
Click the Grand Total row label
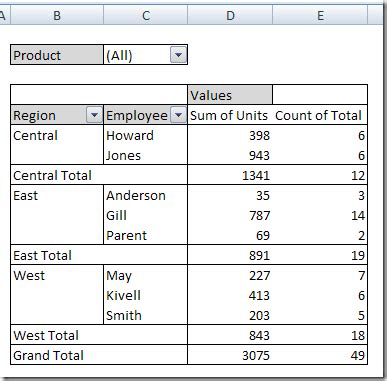click(x=99, y=355)
